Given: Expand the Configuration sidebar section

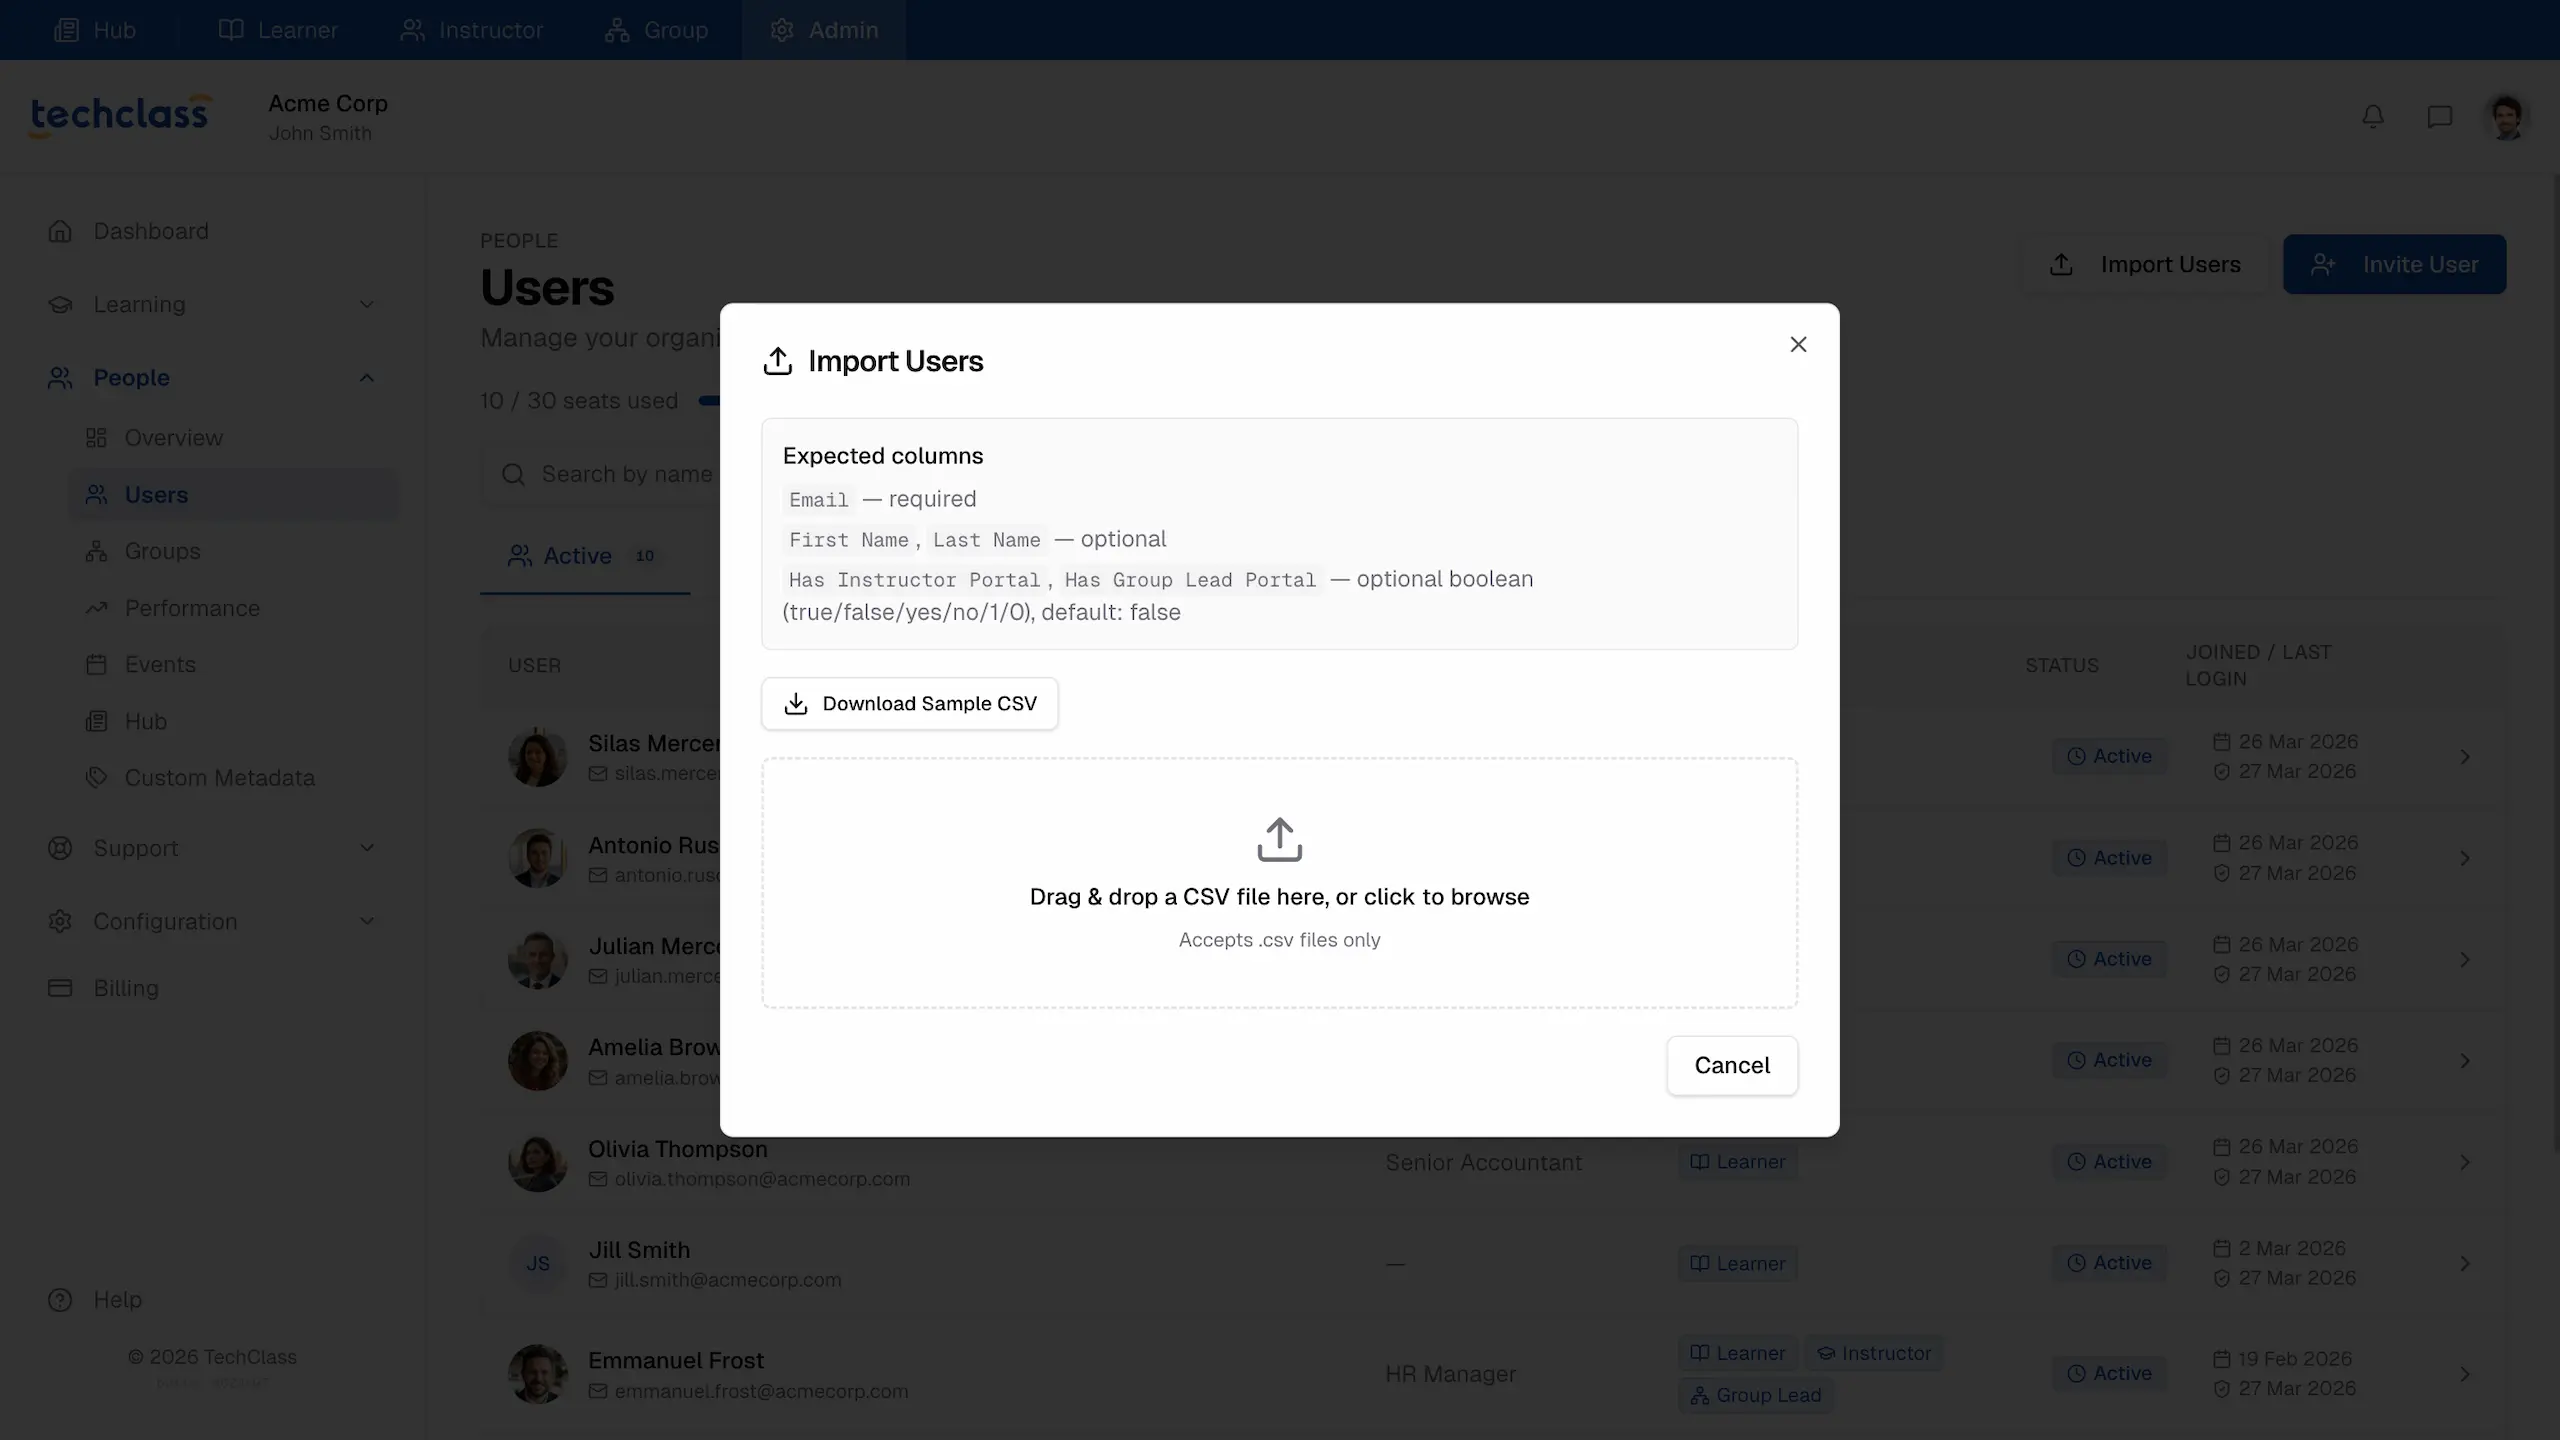Looking at the screenshot, I should tap(366, 922).
